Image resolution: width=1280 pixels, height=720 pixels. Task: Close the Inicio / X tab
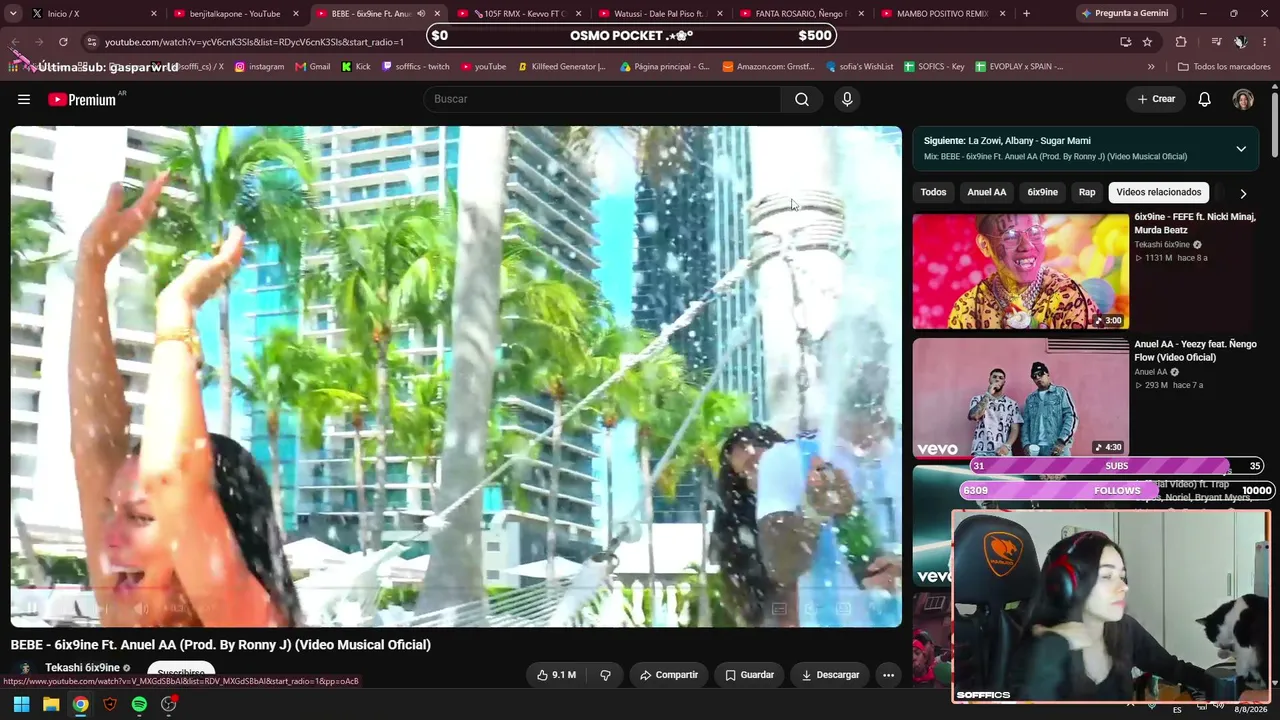(x=154, y=13)
